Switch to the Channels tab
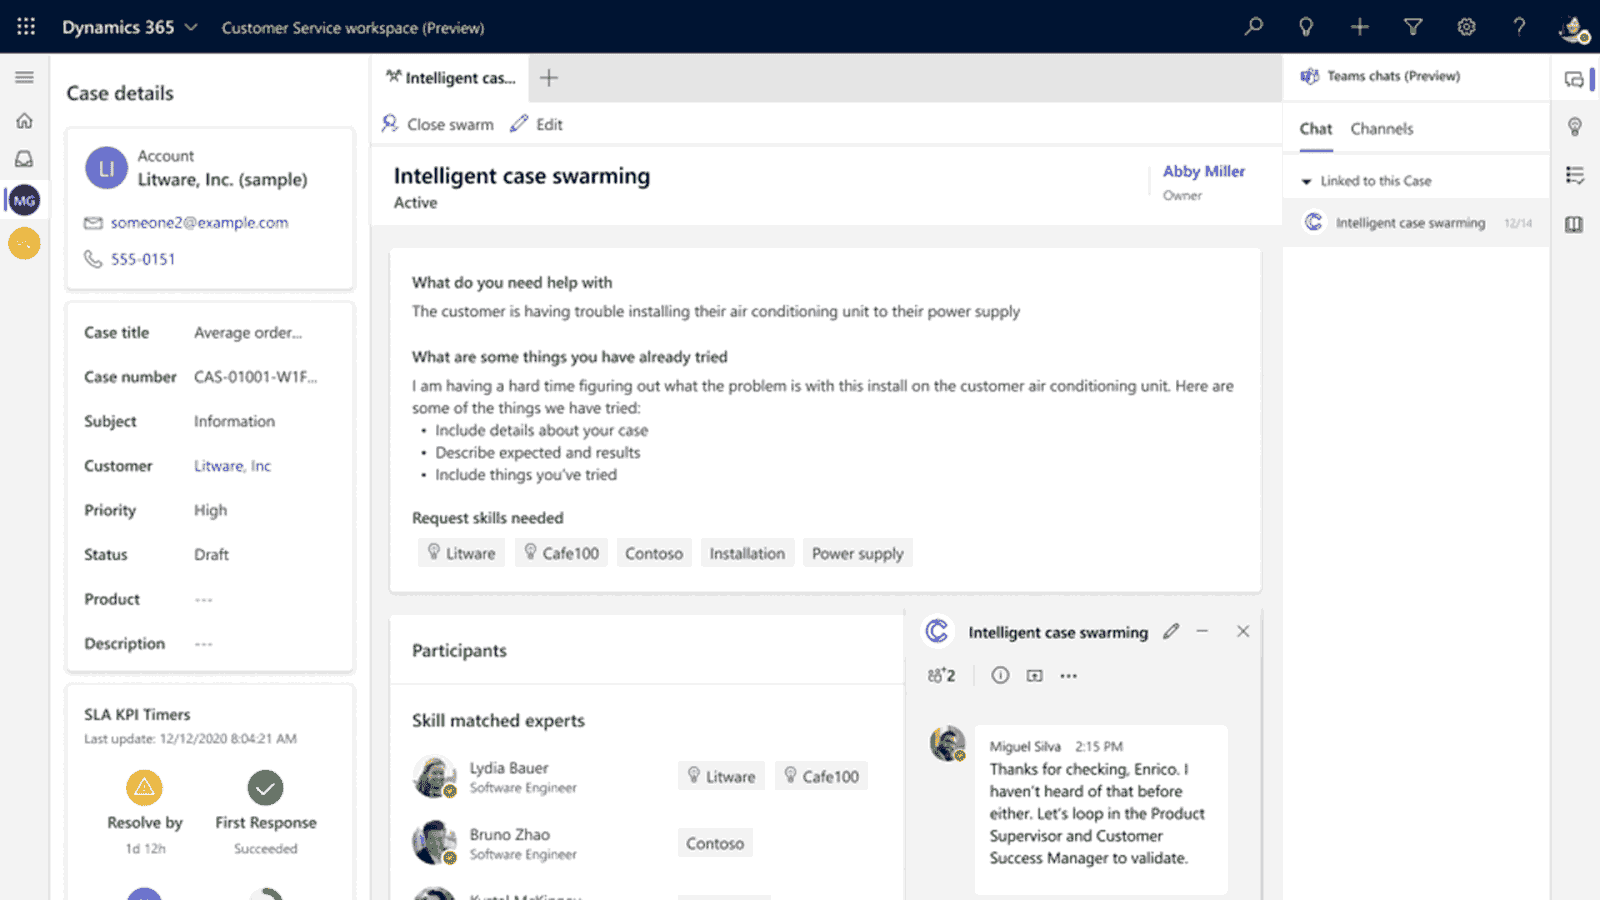 (x=1381, y=129)
